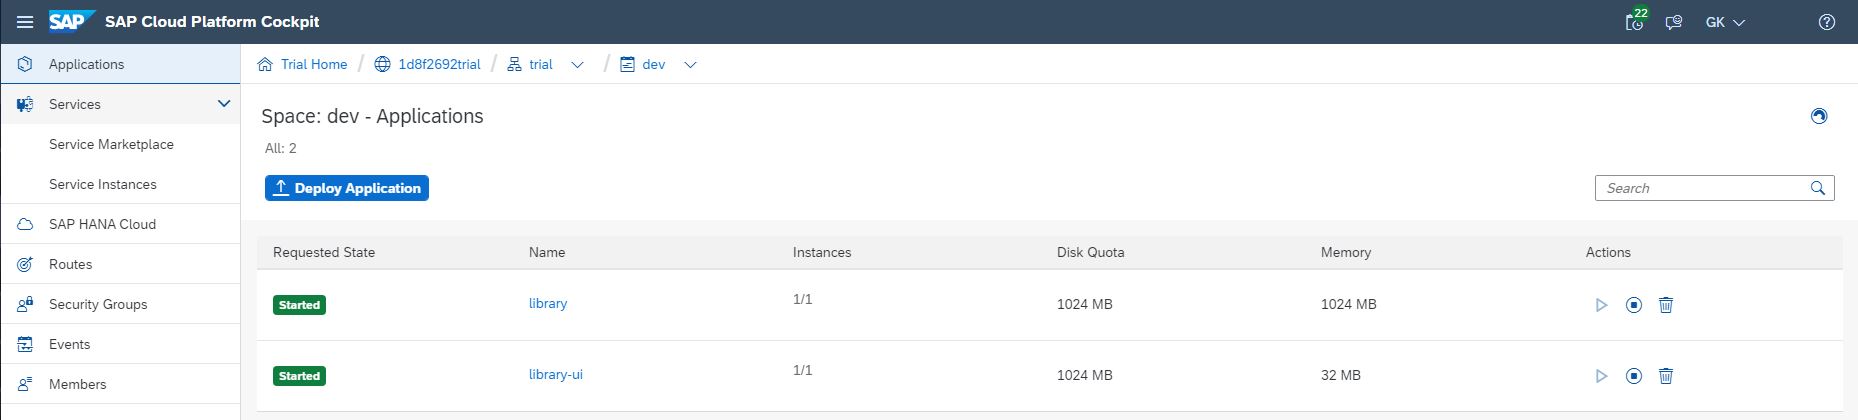Open the notifications icon with badge 22
The image size is (1858, 420).
click(x=1635, y=22)
